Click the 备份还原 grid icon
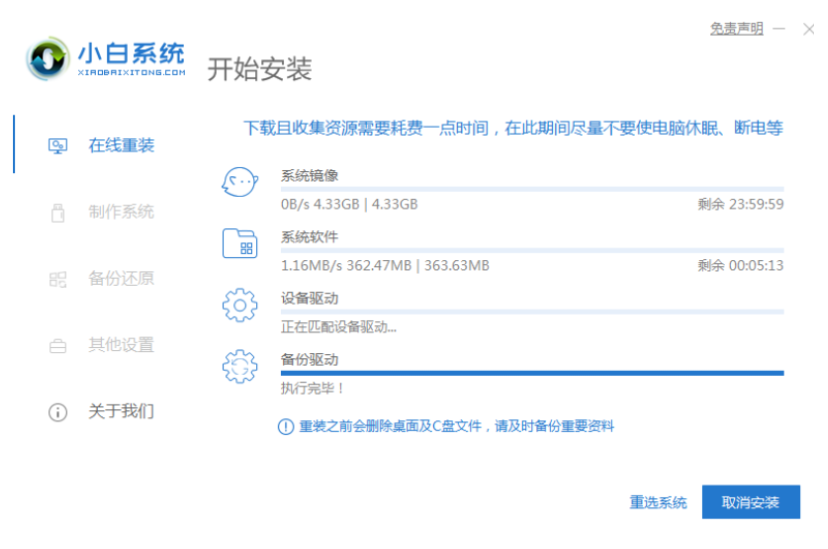This screenshot has height=549, width=828. 58,279
